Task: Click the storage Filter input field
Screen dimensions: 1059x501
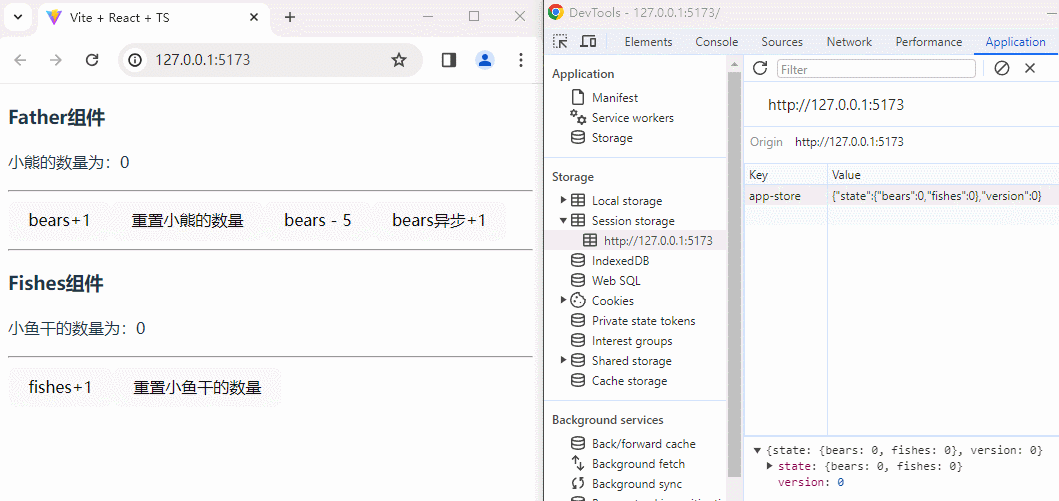Action: pyautogui.click(x=876, y=69)
